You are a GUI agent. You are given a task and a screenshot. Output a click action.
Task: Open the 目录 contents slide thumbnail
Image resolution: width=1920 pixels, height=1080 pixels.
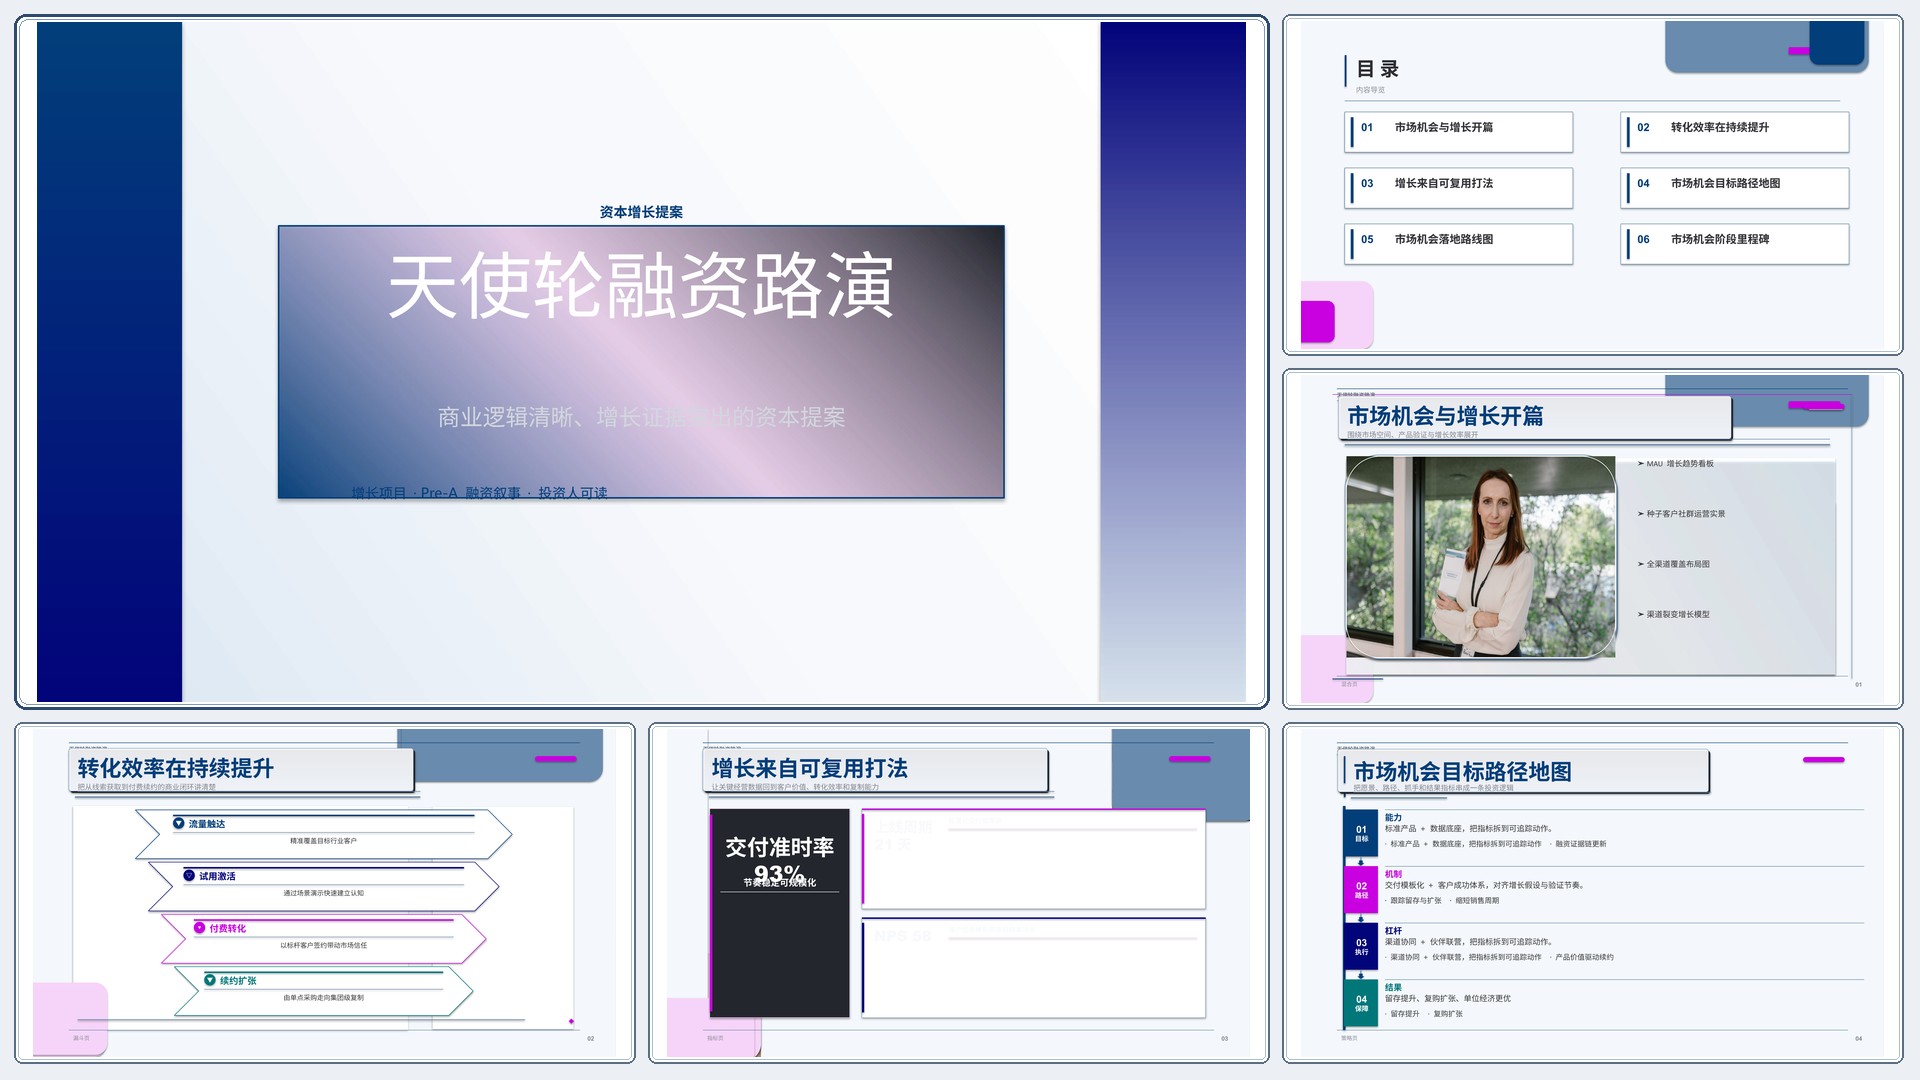pos(1593,185)
